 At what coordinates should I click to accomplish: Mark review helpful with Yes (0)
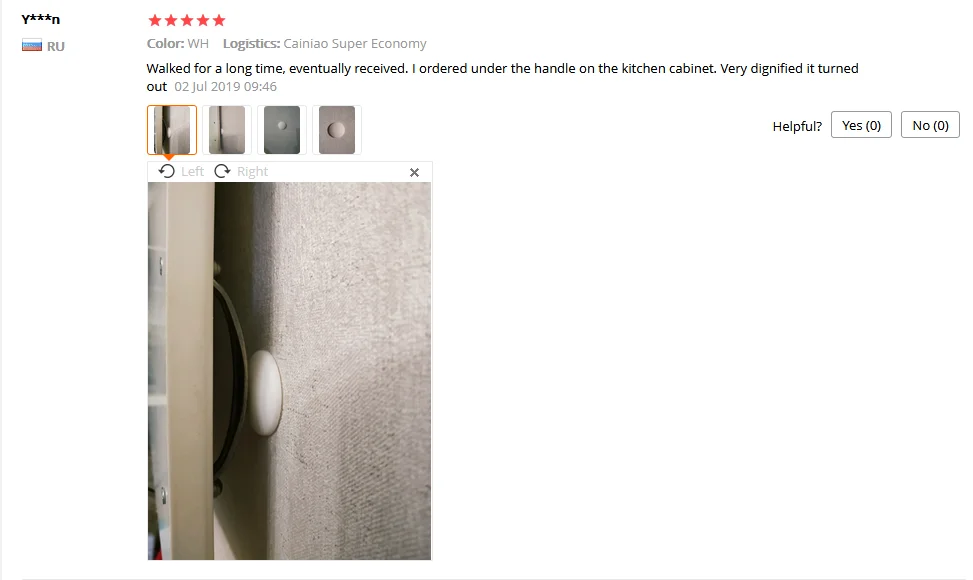(861, 125)
